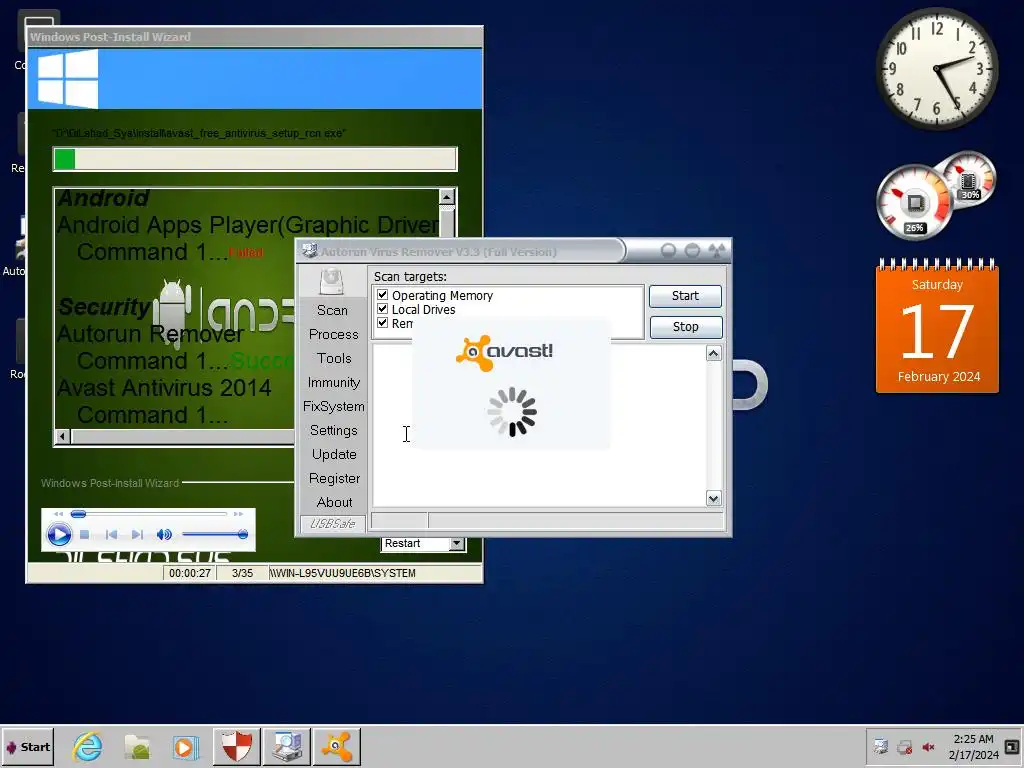Click the muted volume tray icon
1024x768 pixels.
click(x=928, y=747)
